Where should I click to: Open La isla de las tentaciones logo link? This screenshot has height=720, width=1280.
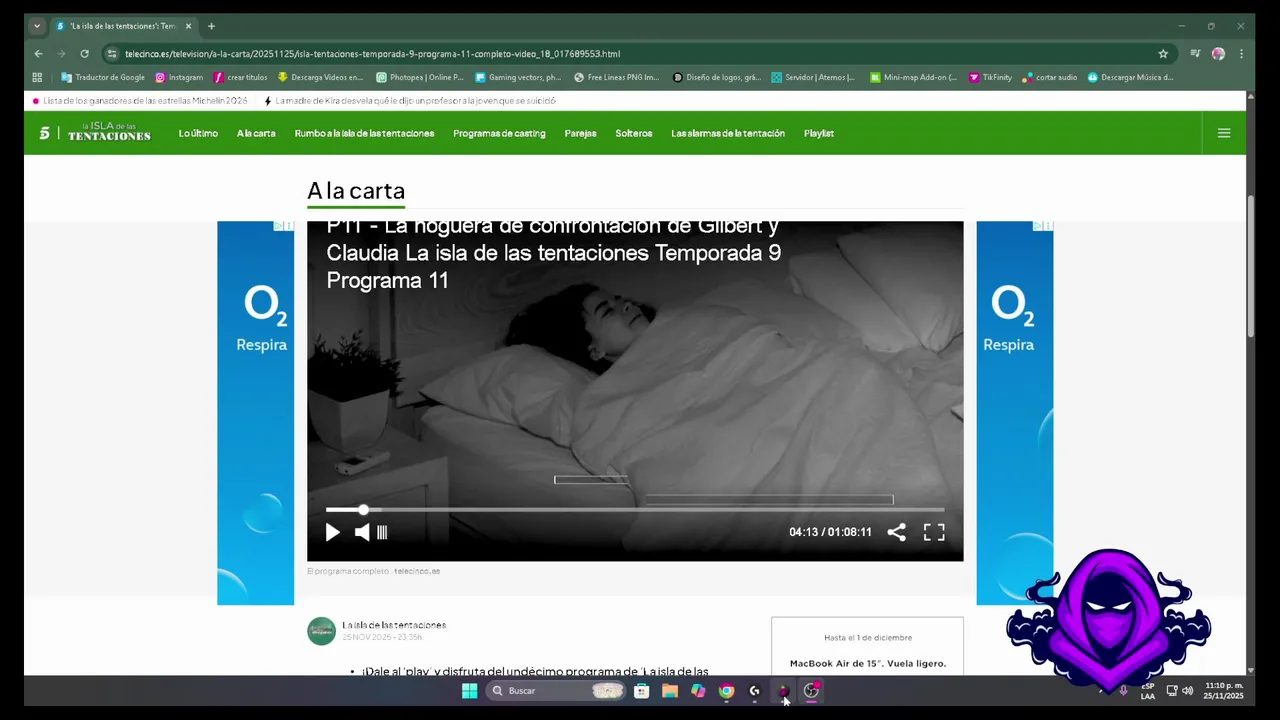click(x=109, y=132)
